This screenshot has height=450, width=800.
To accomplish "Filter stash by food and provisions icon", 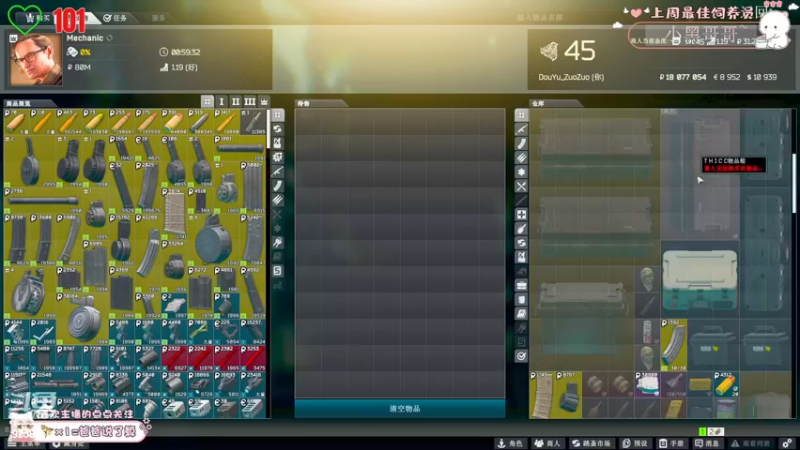I will pyautogui.click(x=521, y=229).
